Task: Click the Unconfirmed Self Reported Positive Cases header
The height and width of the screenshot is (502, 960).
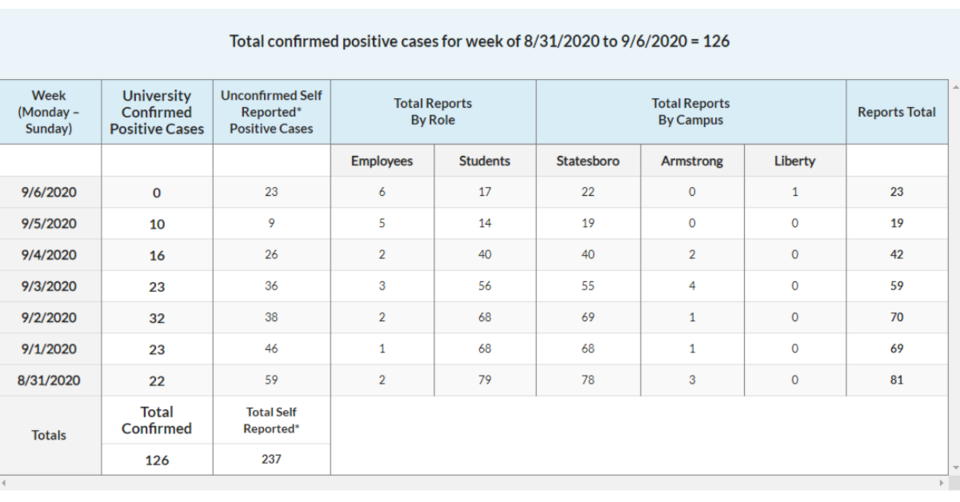Action: click(271, 112)
